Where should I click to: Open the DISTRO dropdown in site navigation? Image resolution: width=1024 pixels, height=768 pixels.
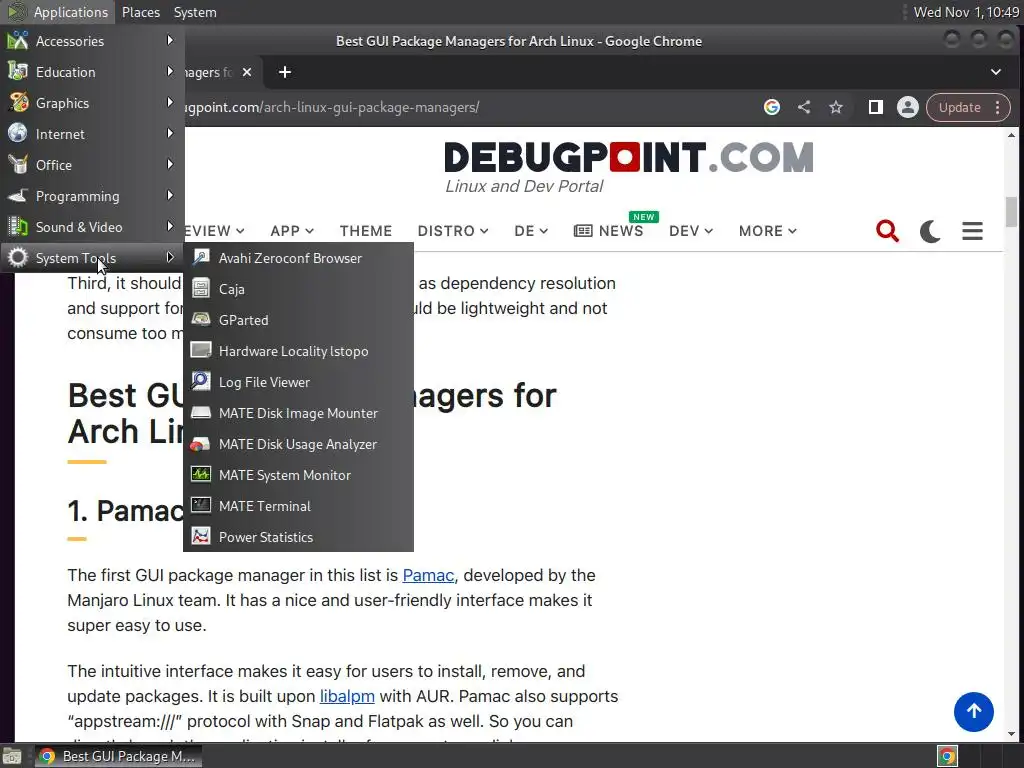coord(453,231)
